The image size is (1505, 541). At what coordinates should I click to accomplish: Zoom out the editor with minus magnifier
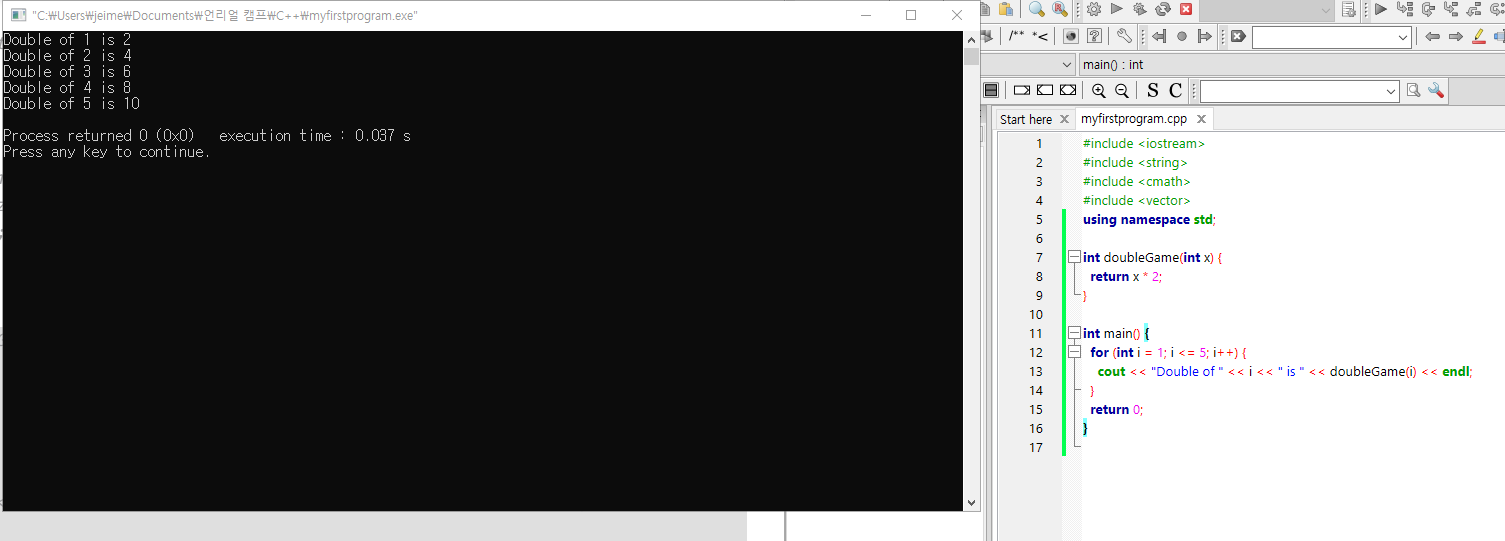pyautogui.click(x=1122, y=91)
